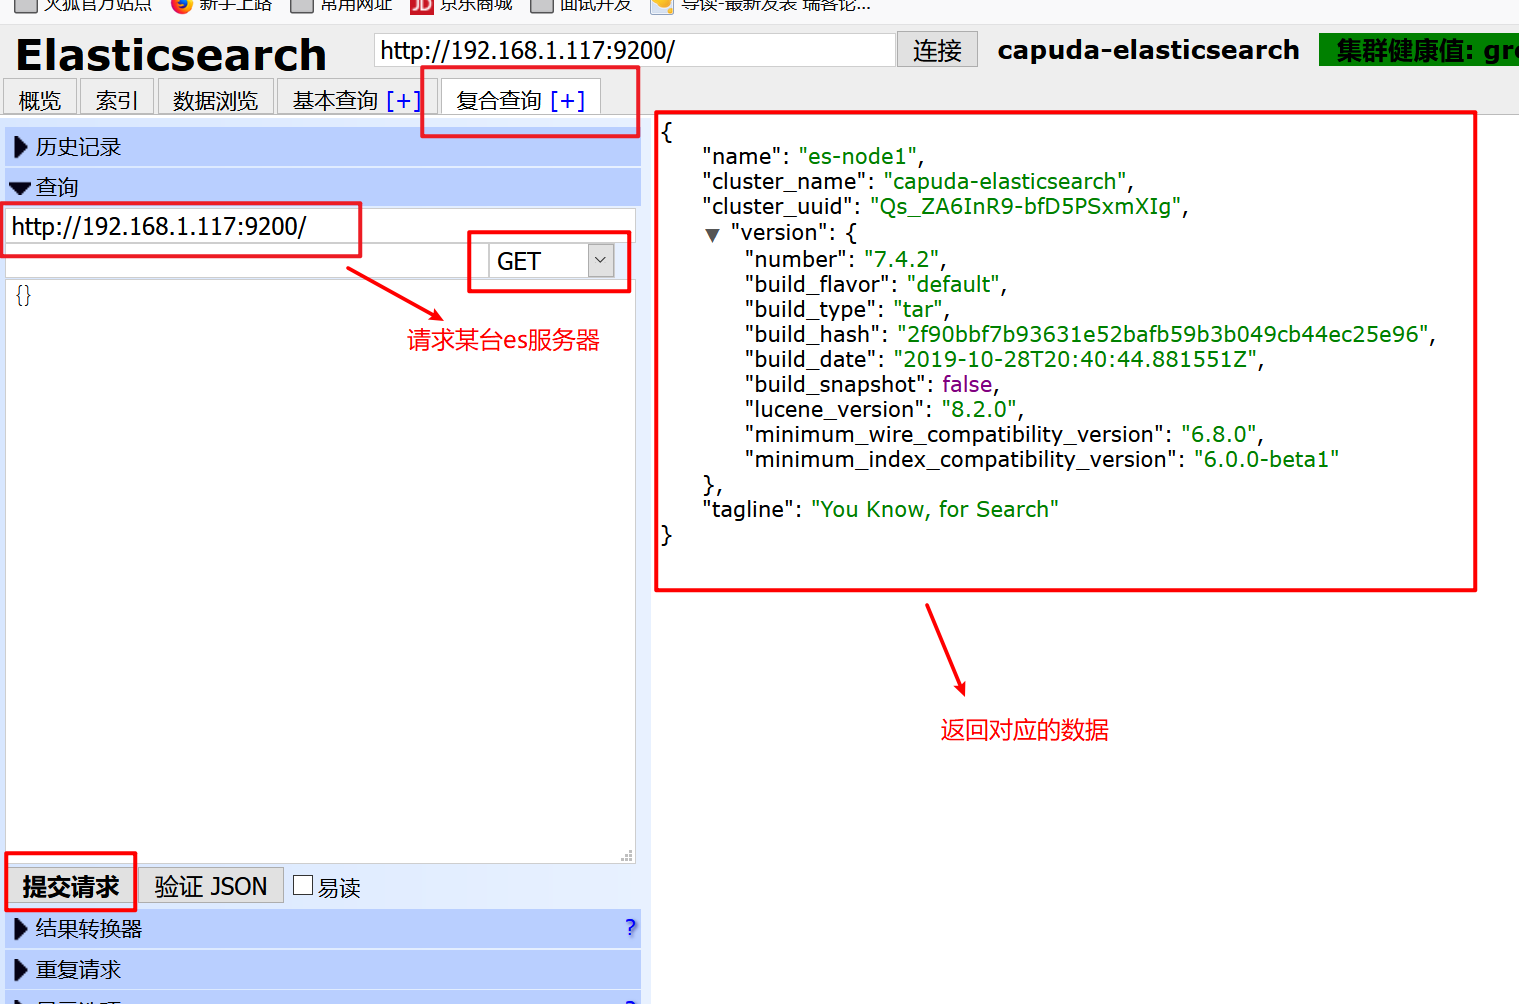Click the version number "7.4.2"
Screen dimensions: 1519x1004
click(901, 259)
